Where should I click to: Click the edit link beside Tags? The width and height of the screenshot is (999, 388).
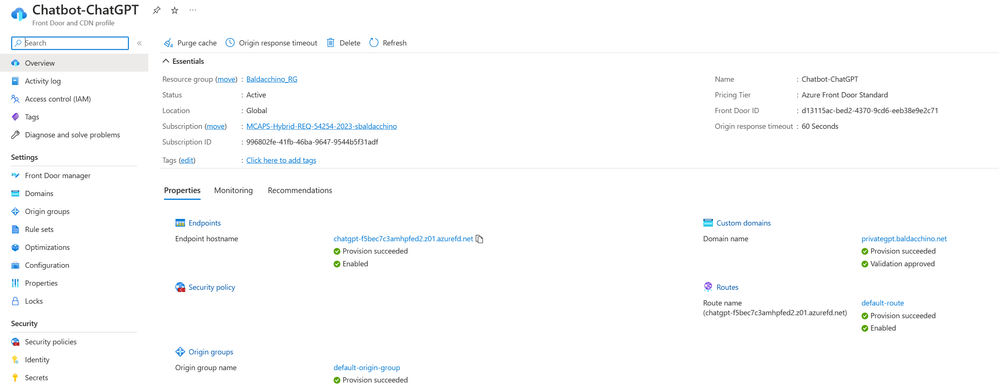point(187,161)
